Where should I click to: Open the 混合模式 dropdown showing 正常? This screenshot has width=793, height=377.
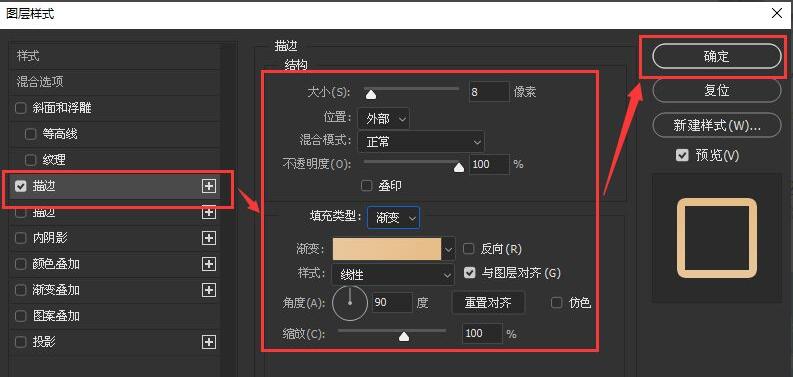pos(421,142)
